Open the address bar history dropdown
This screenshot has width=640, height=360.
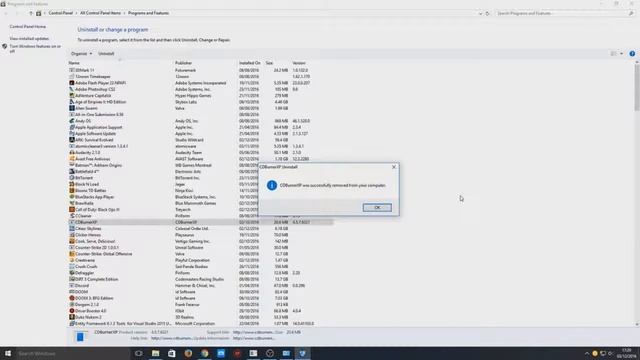[480, 13]
